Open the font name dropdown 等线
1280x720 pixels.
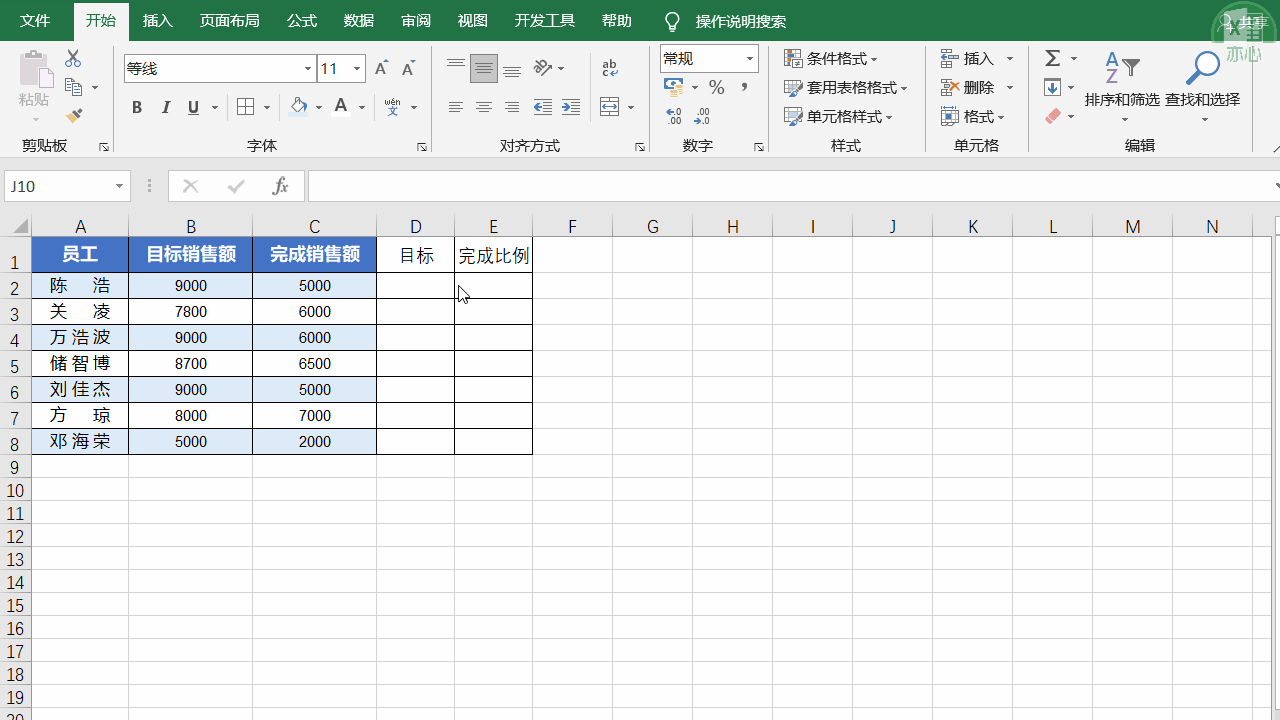pos(308,69)
